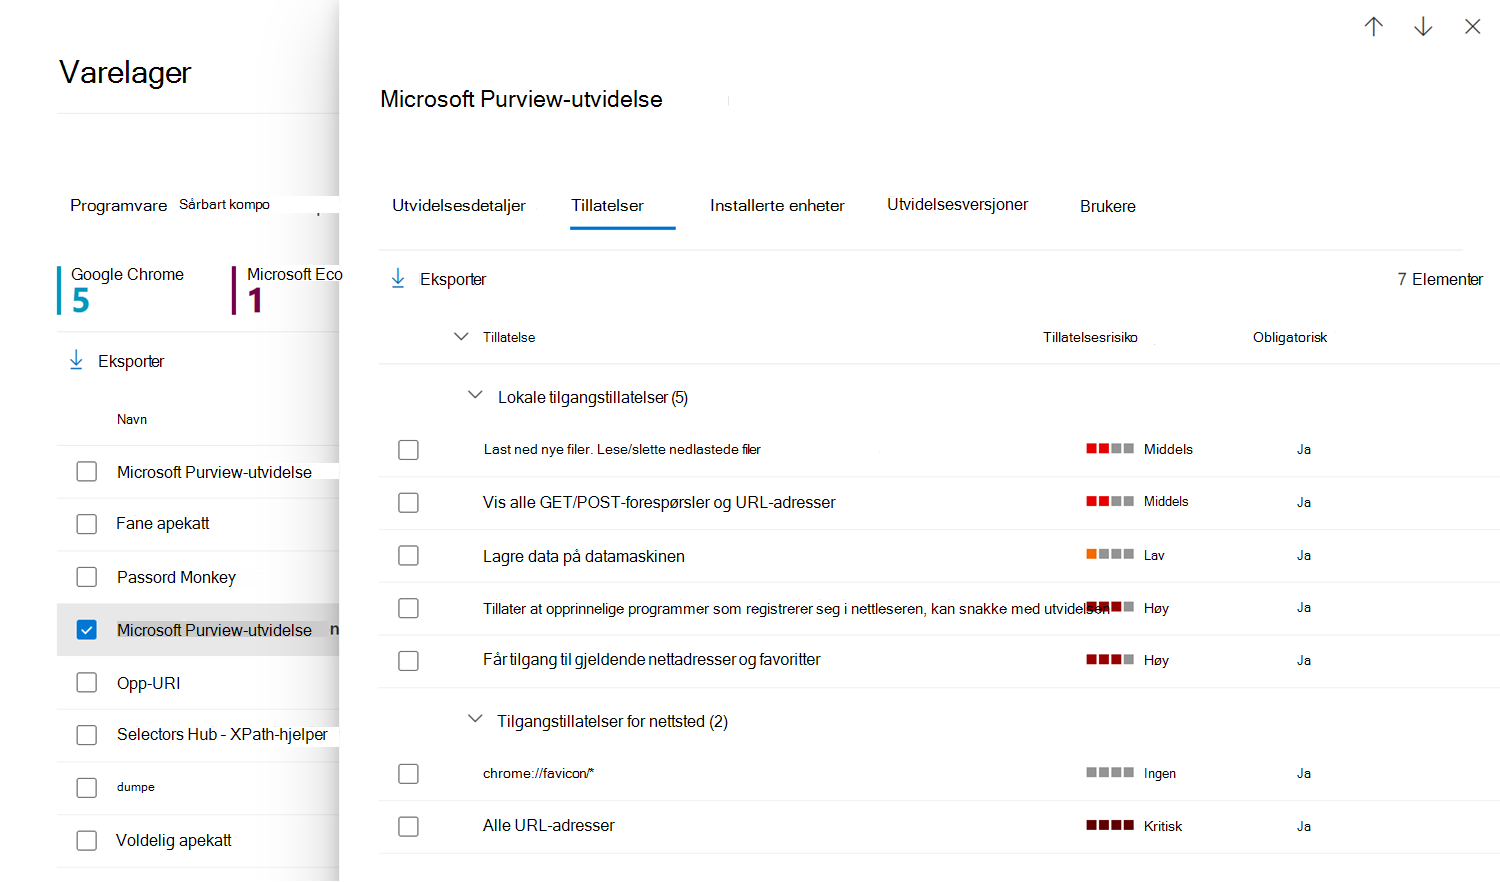Click the 'Får tilgang til gjeldende nettadresser og favoritter' text
The width and height of the screenshot is (1500, 882).
point(652,660)
